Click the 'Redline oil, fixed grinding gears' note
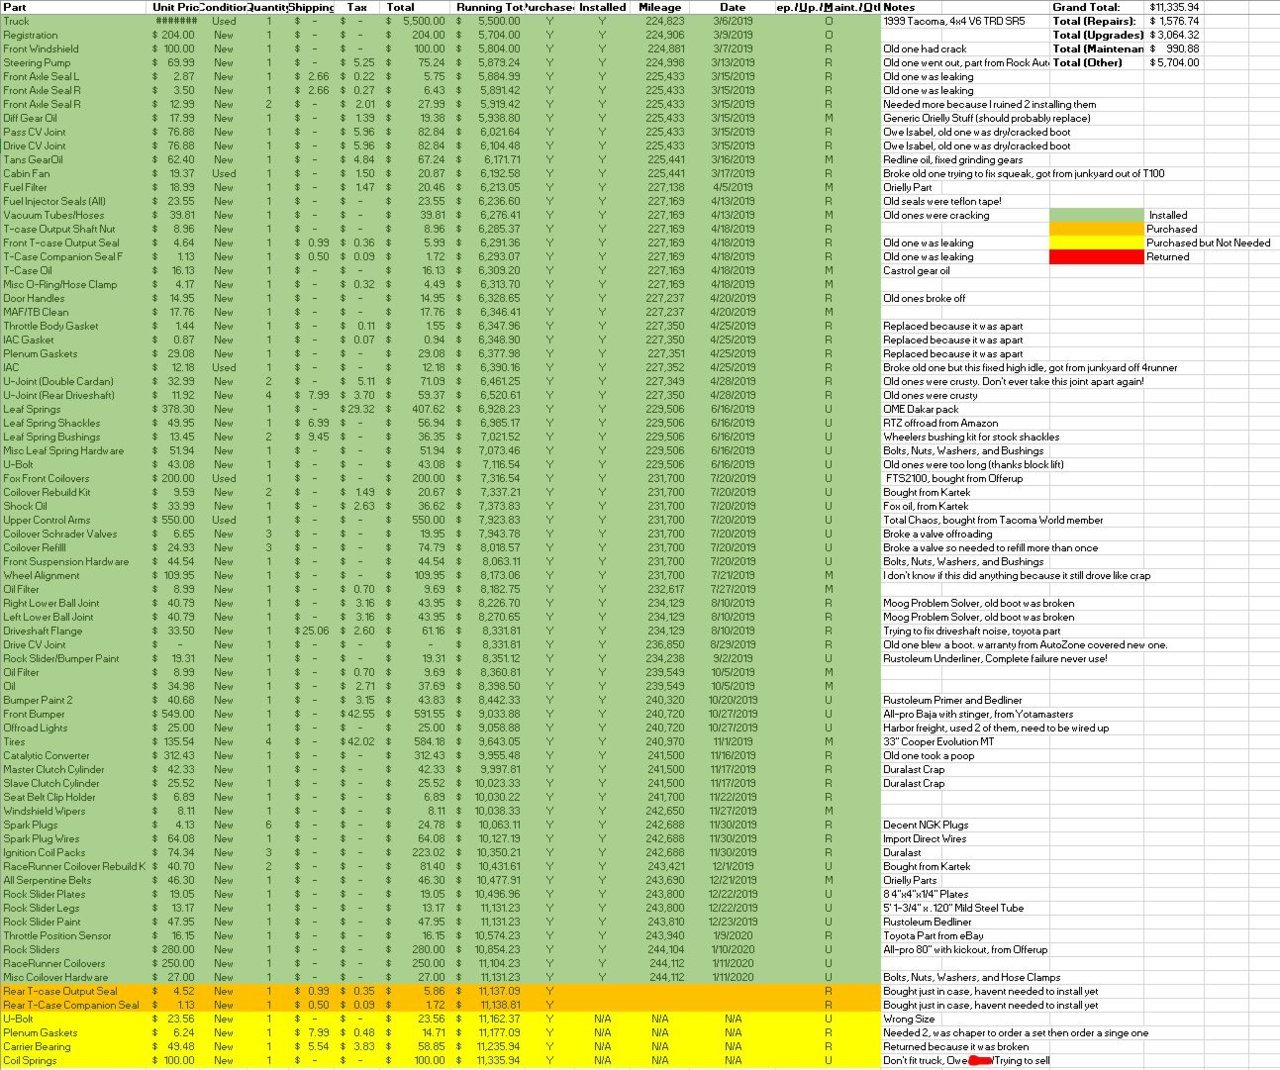Screen dimensions: 1280x1070 [953, 160]
